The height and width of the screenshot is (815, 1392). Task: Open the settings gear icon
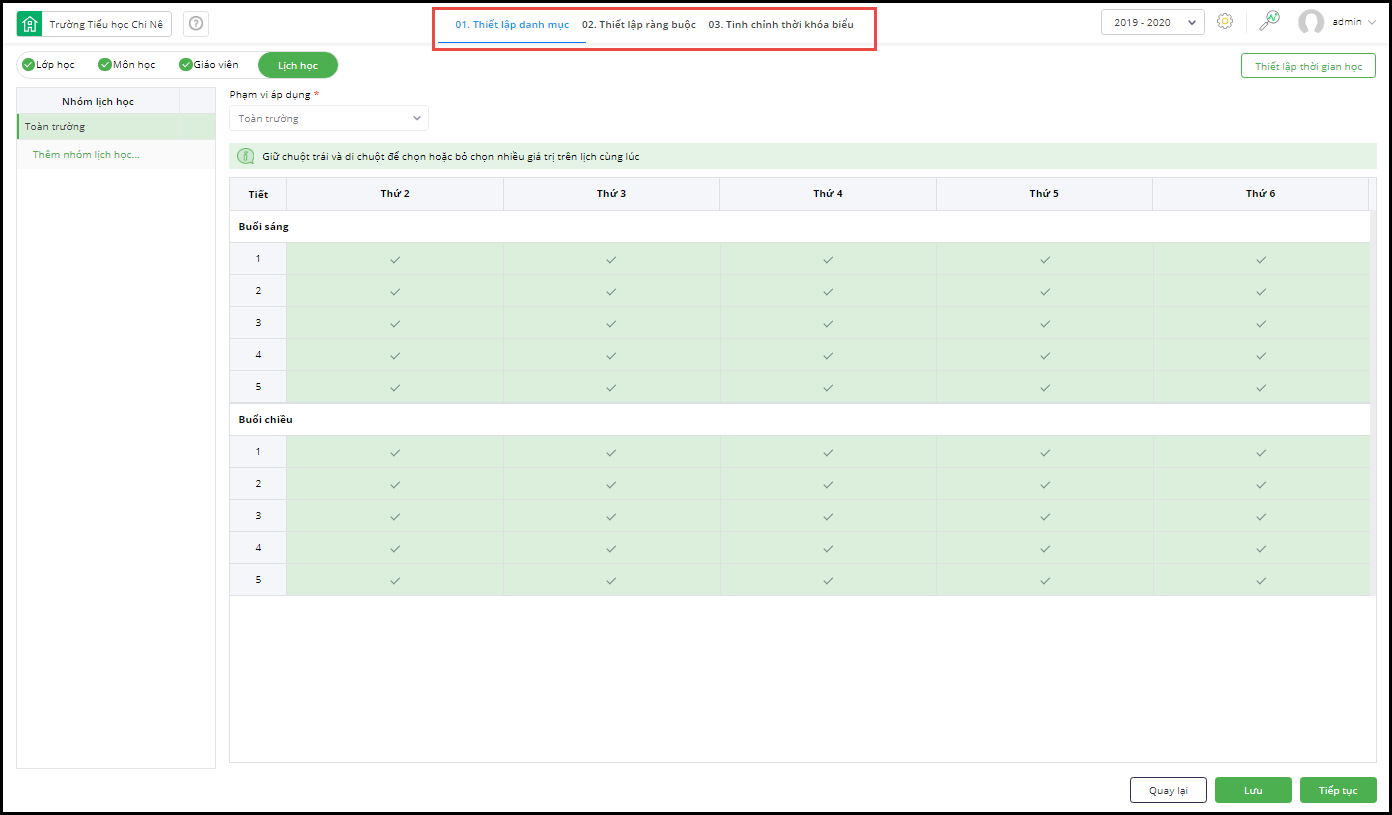coord(1224,22)
